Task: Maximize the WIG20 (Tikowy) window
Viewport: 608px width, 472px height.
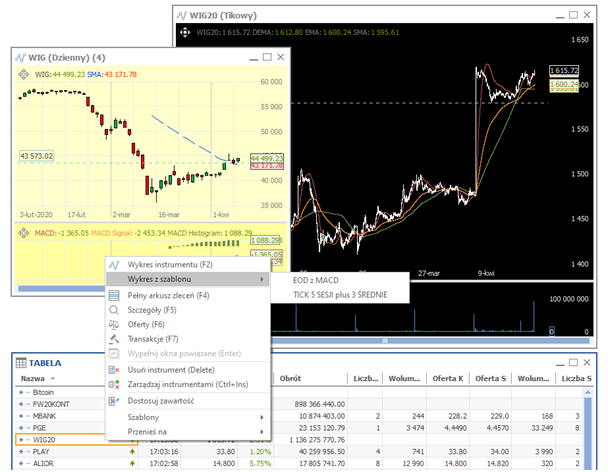Action: click(x=573, y=15)
